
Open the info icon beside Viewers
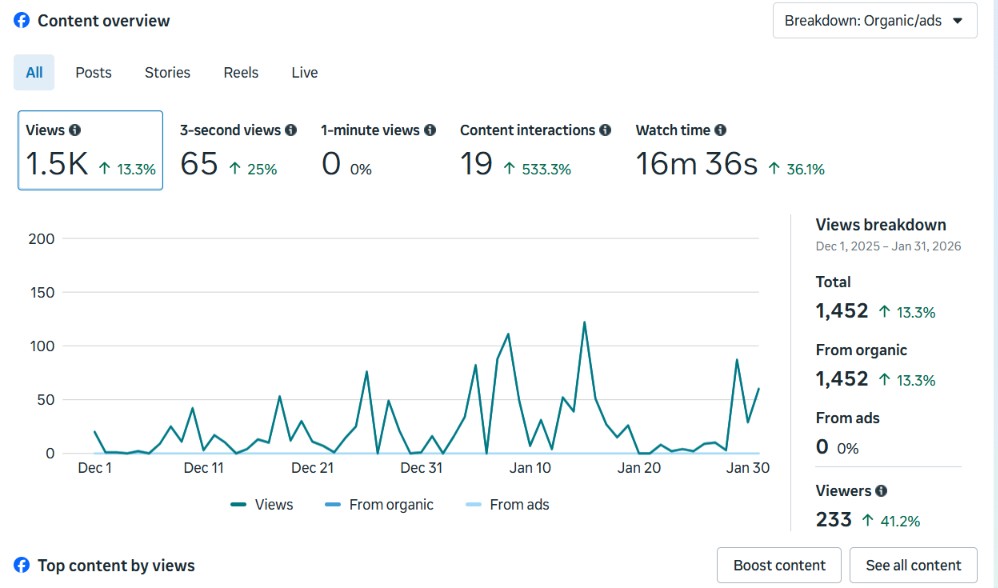(x=881, y=491)
